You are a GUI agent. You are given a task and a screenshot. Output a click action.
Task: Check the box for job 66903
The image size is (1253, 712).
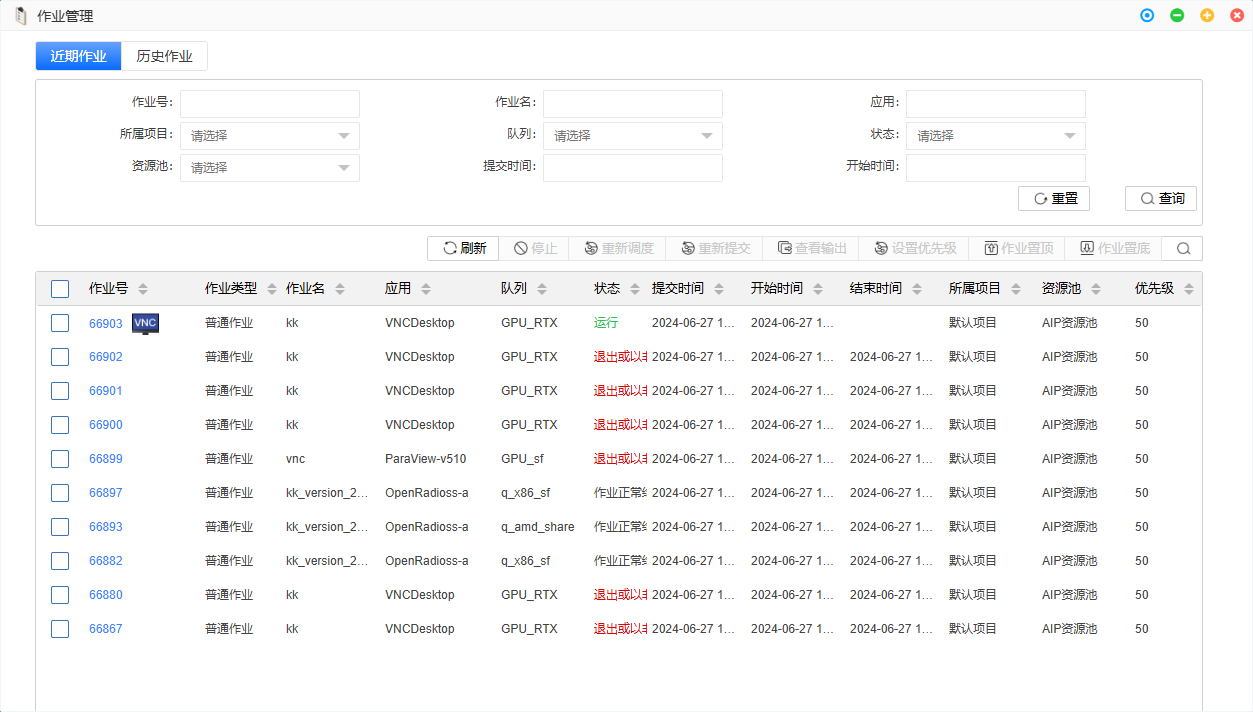coord(60,323)
